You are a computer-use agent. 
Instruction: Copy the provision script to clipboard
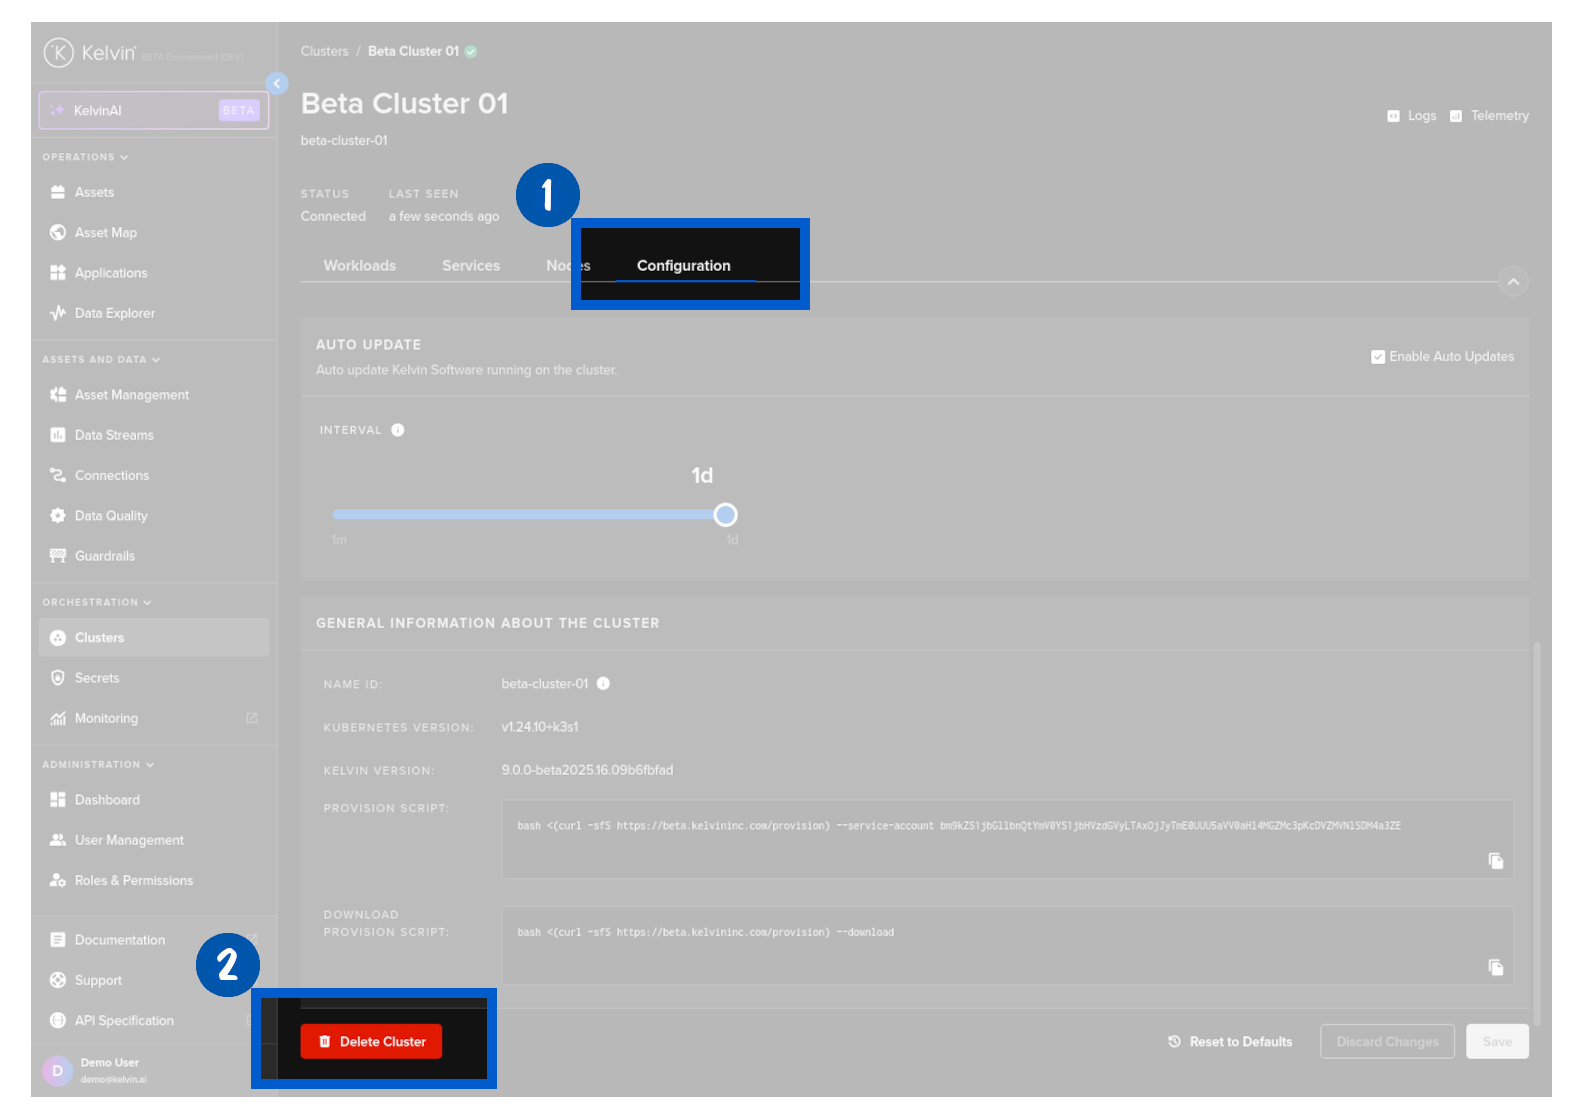click(1495, 861)
